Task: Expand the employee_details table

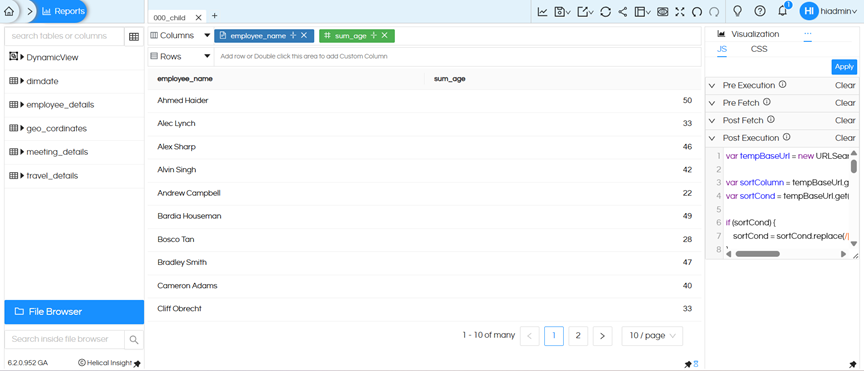Action: pyautogui.click(x=23, y=105)
